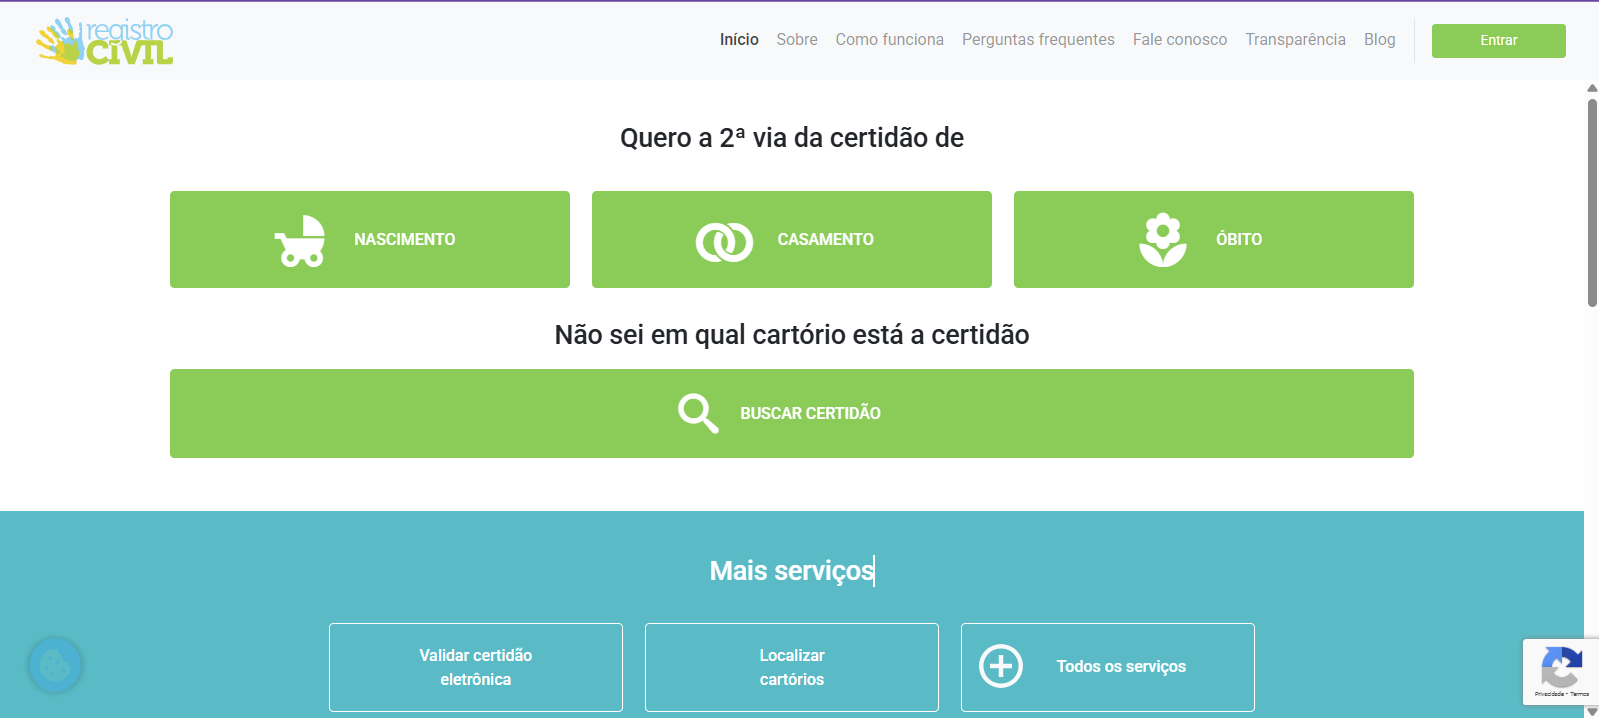Click the Buscar Certidão button
Image resolution: width=1599 pixels, height=718 pixels.
792,414
